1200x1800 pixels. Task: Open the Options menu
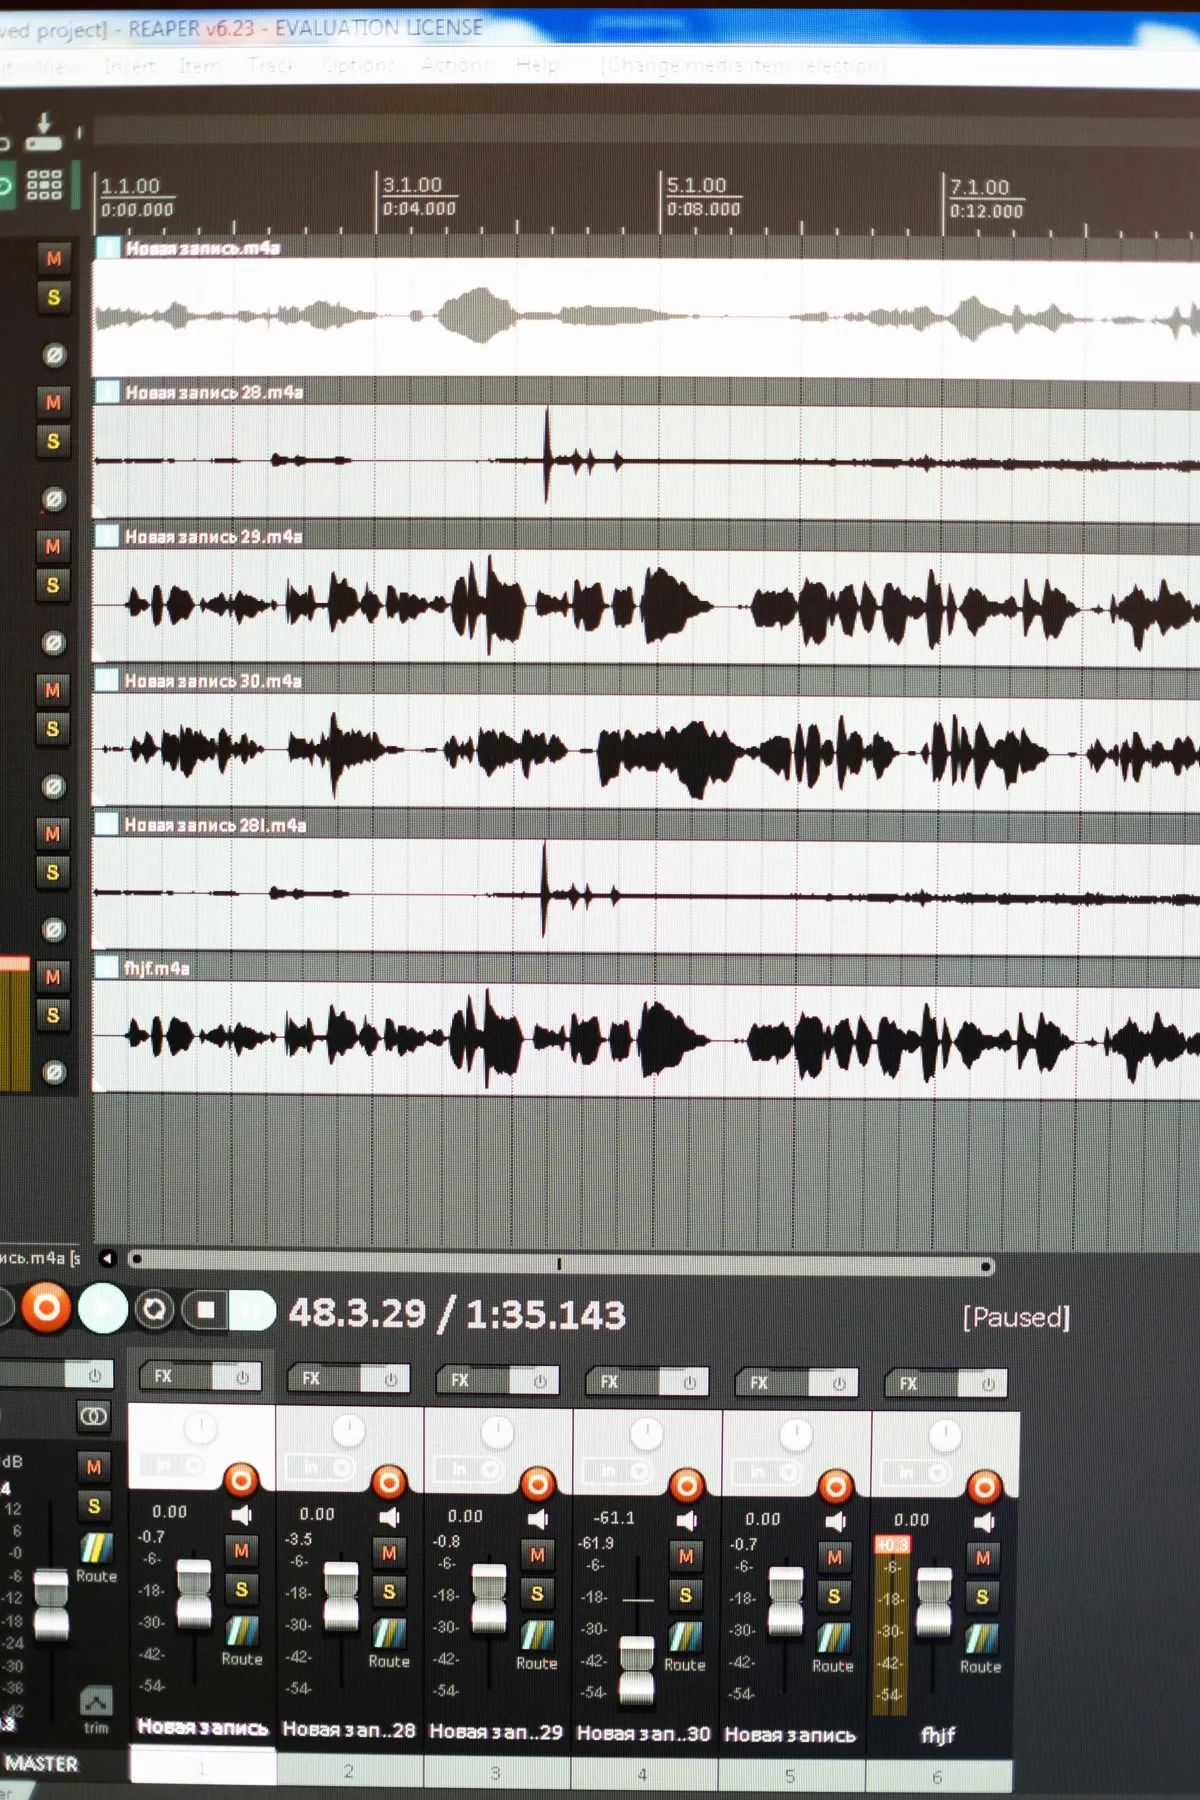tap(359, 66)
